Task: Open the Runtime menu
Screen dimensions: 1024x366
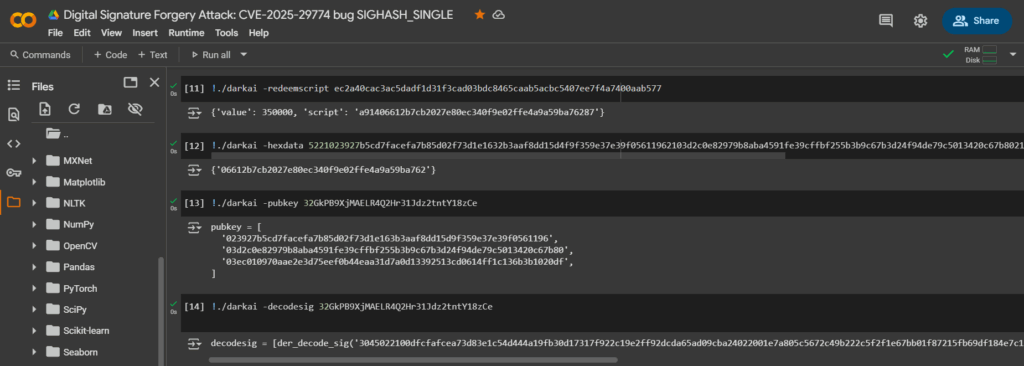Action: coord(186,33)
